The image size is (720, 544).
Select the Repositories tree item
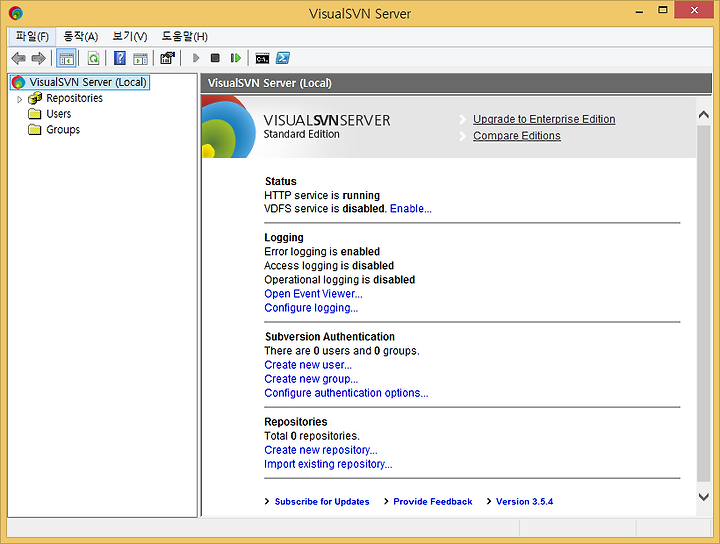tap(74, 98)
